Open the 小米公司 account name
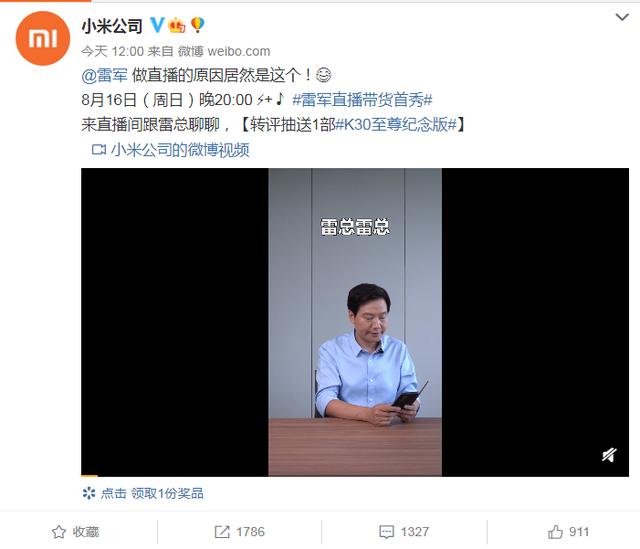 (112, 26)
